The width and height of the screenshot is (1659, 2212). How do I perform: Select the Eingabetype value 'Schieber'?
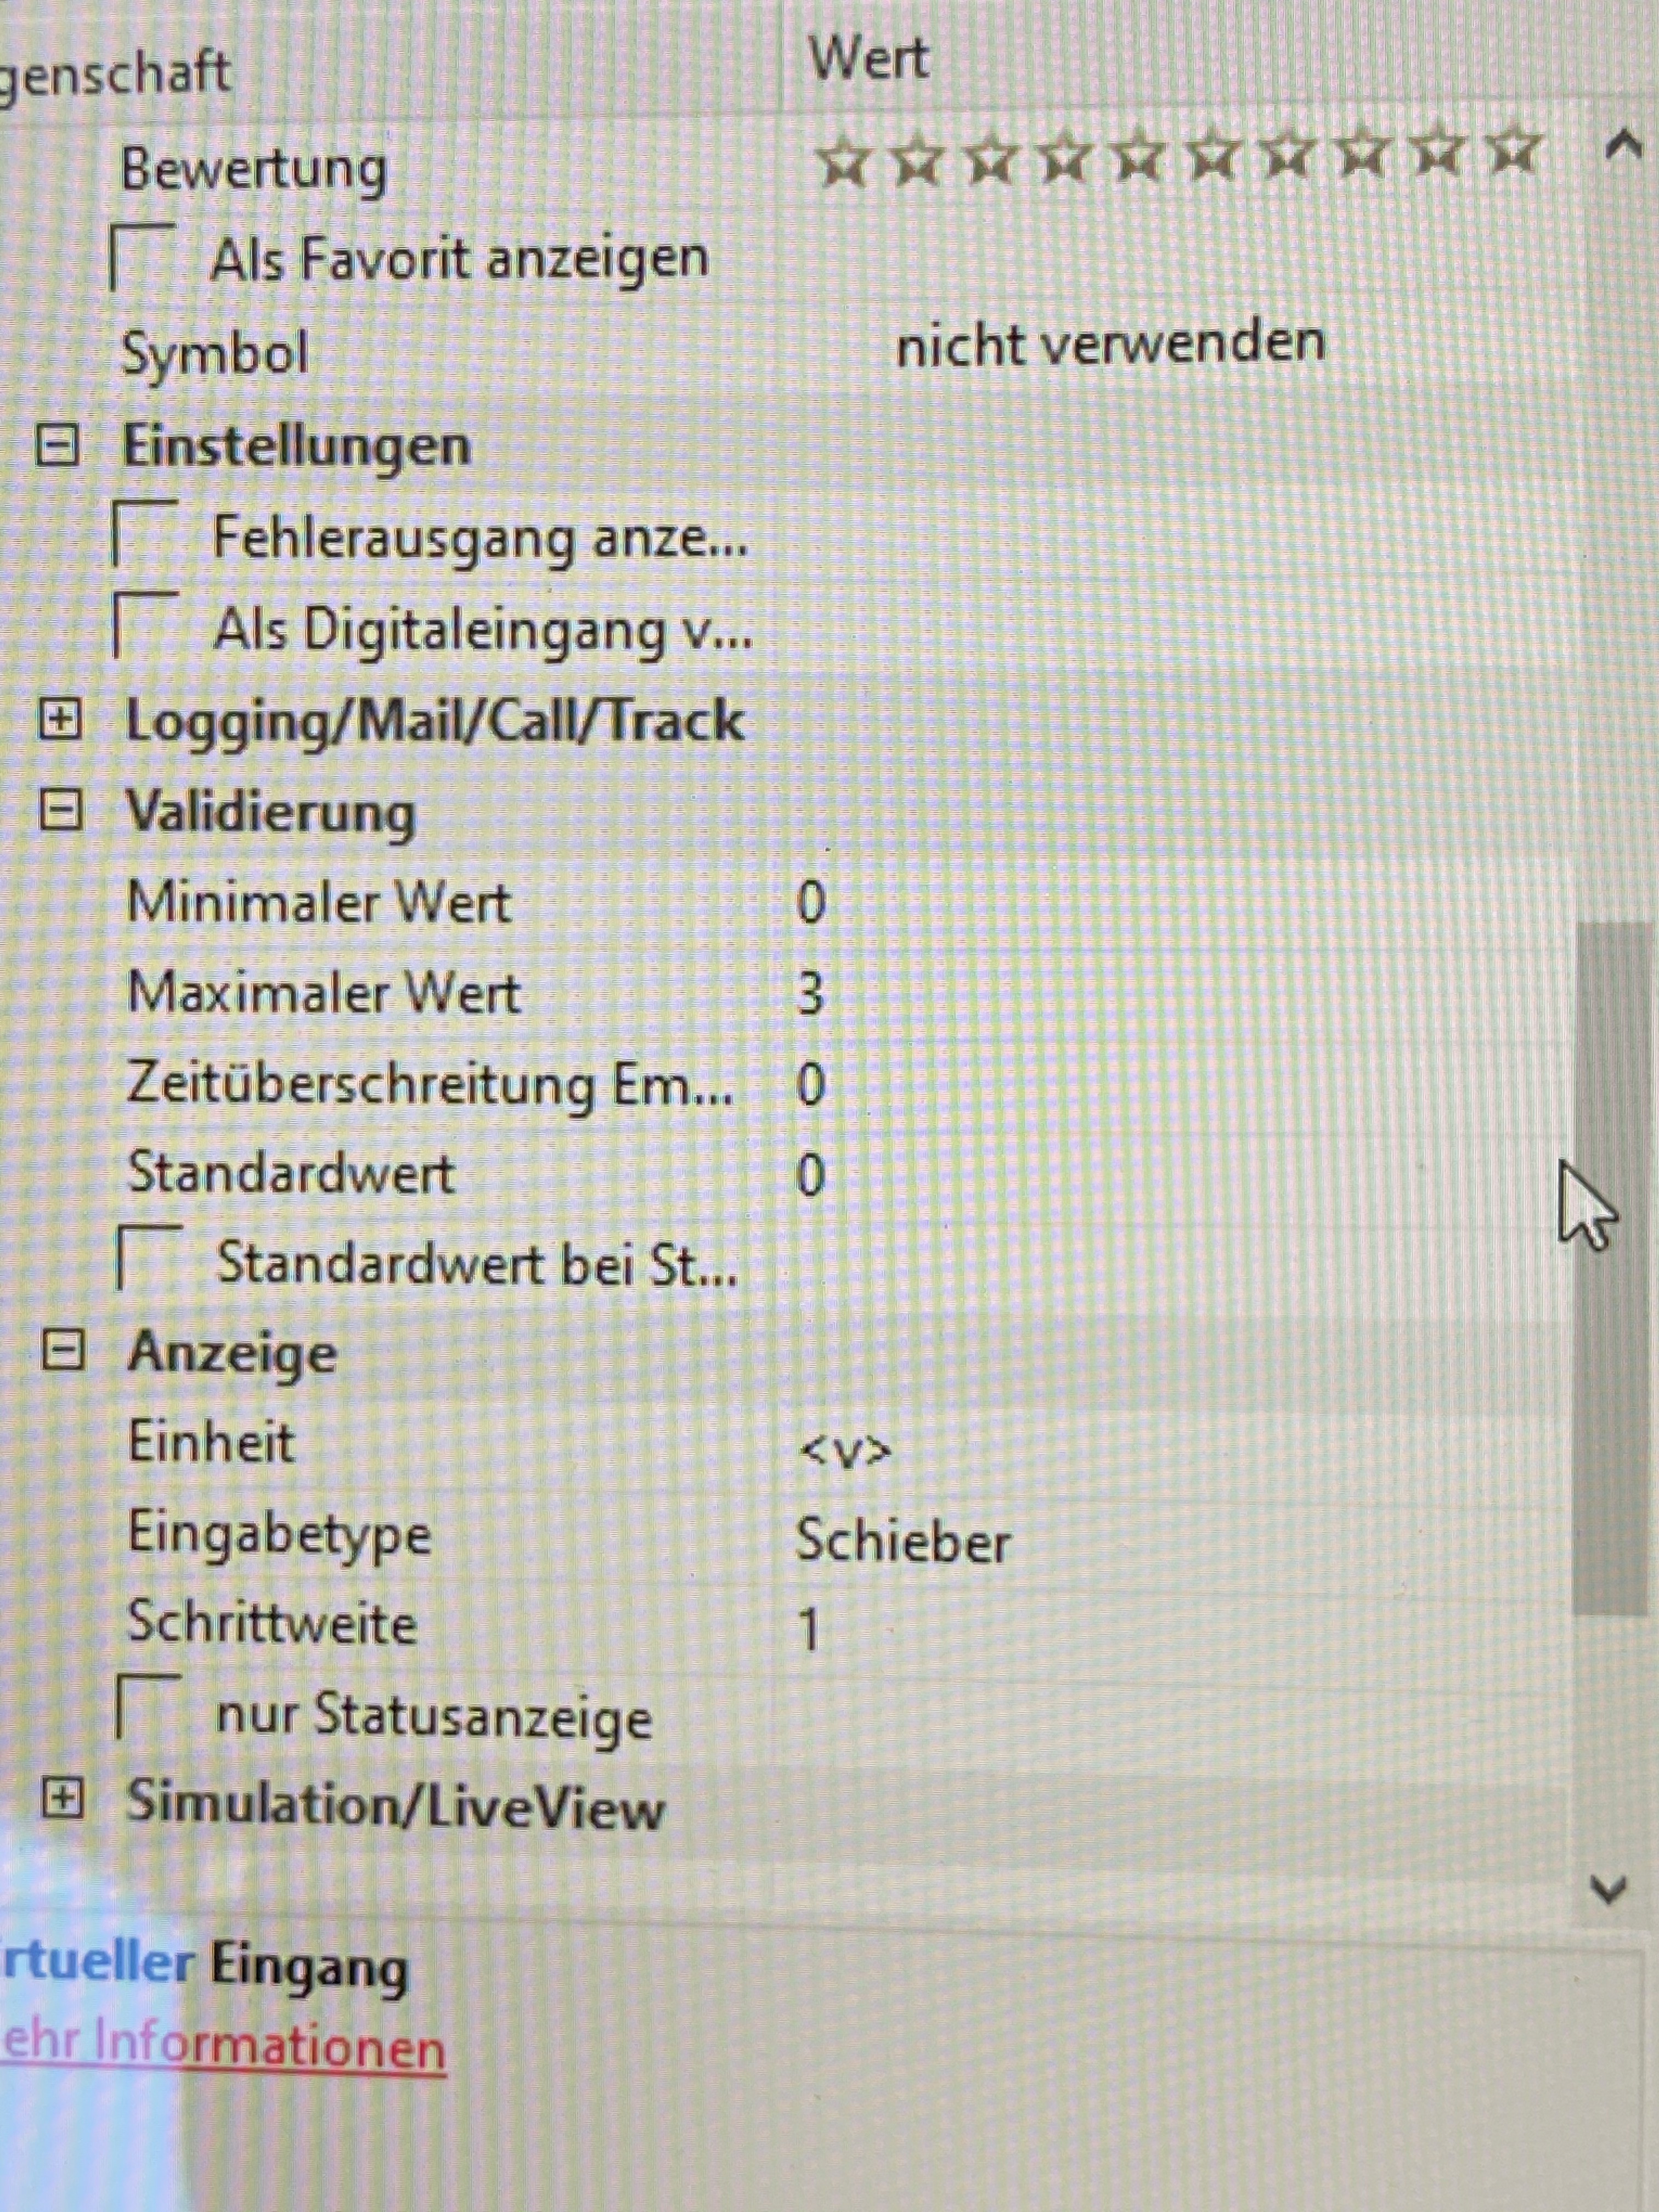click(902, 1541)
